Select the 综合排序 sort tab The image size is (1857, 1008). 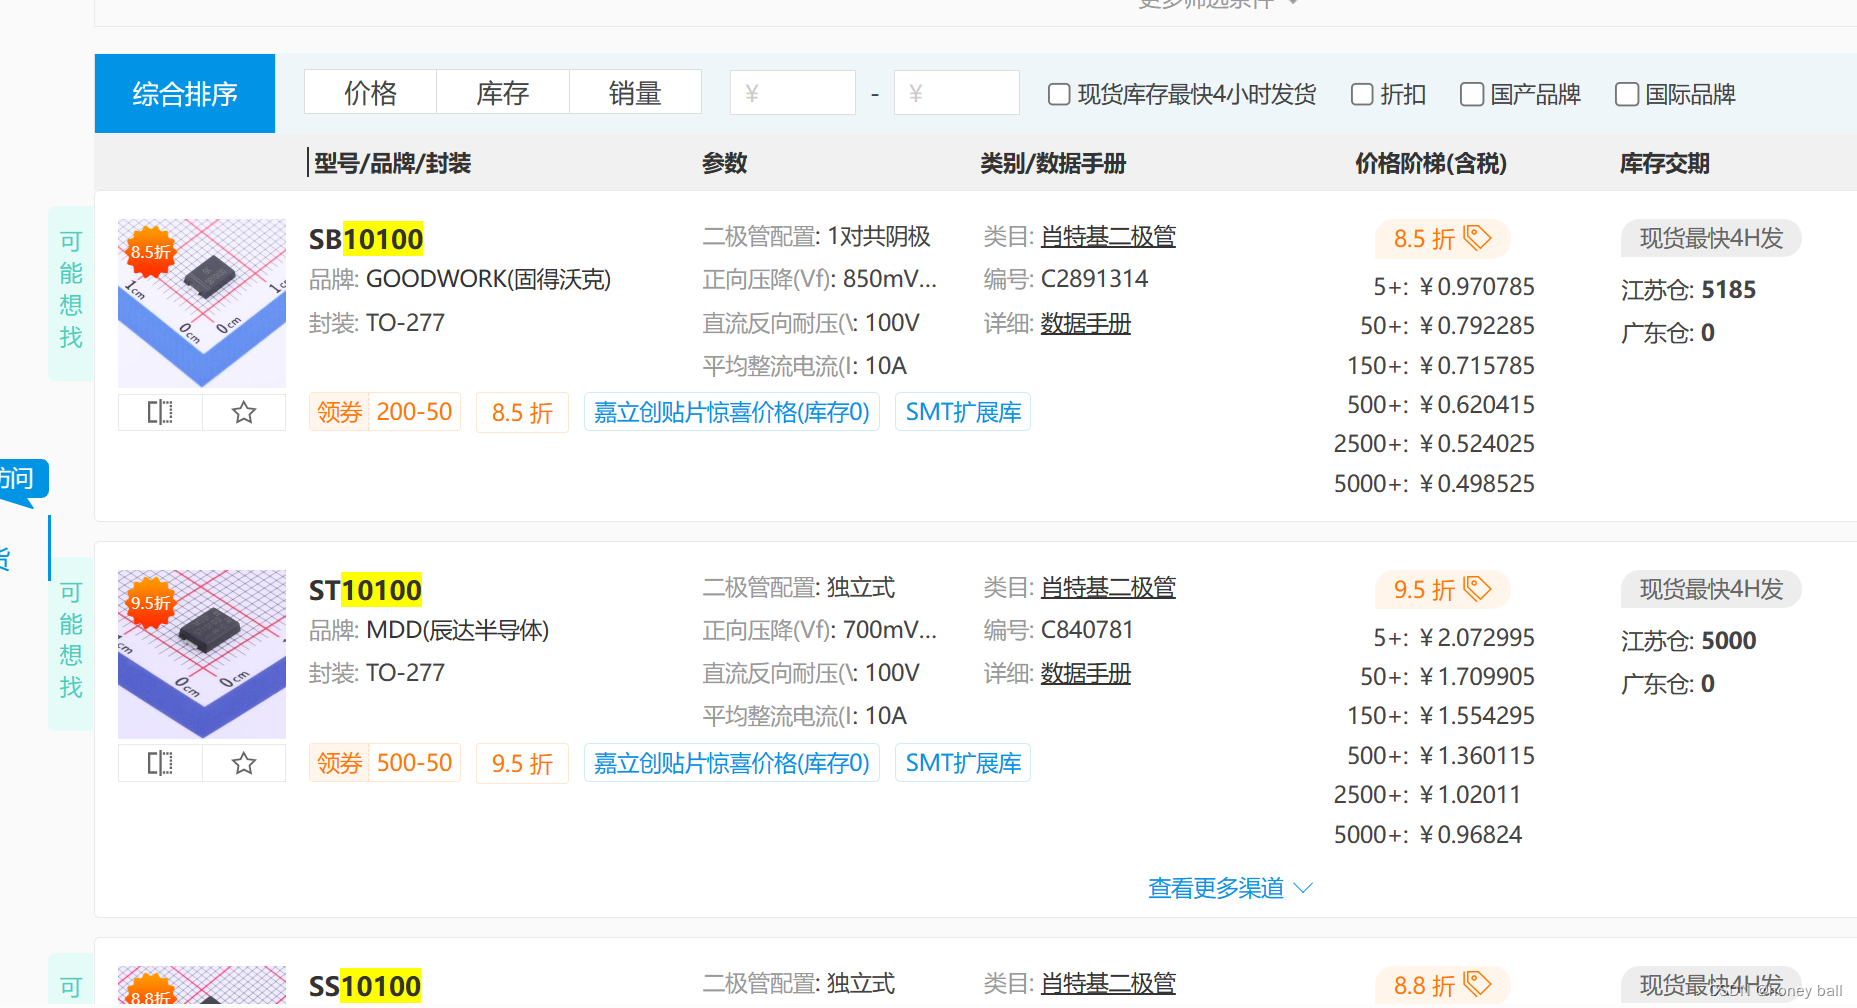[x=185, y=93]
